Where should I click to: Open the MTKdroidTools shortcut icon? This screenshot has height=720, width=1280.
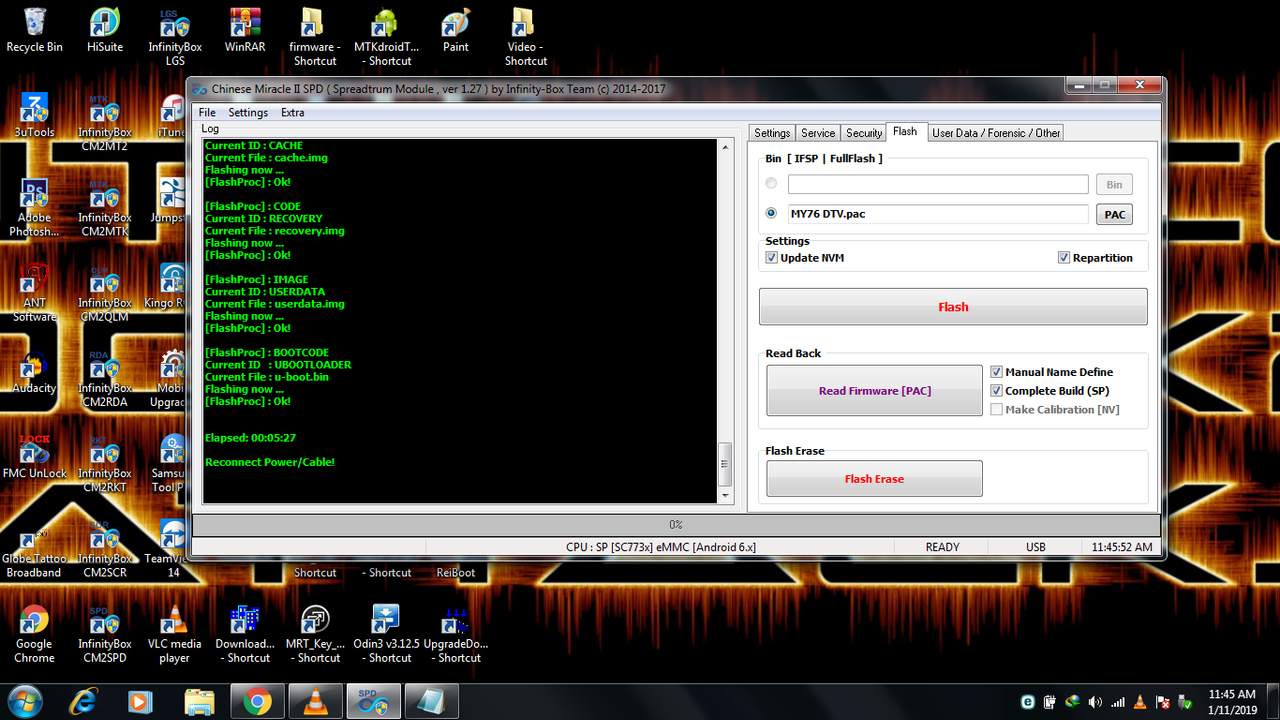(386, 37)
